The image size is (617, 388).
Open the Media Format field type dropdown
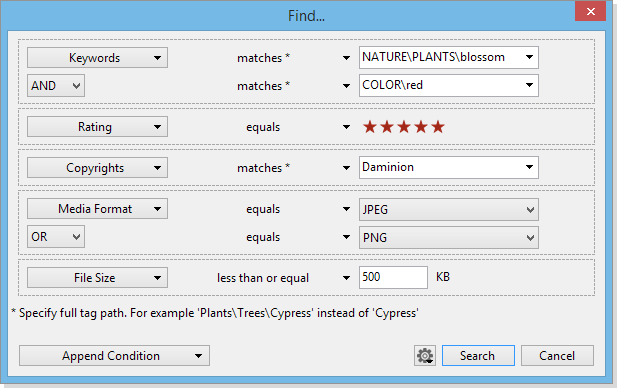pos(97,209)
